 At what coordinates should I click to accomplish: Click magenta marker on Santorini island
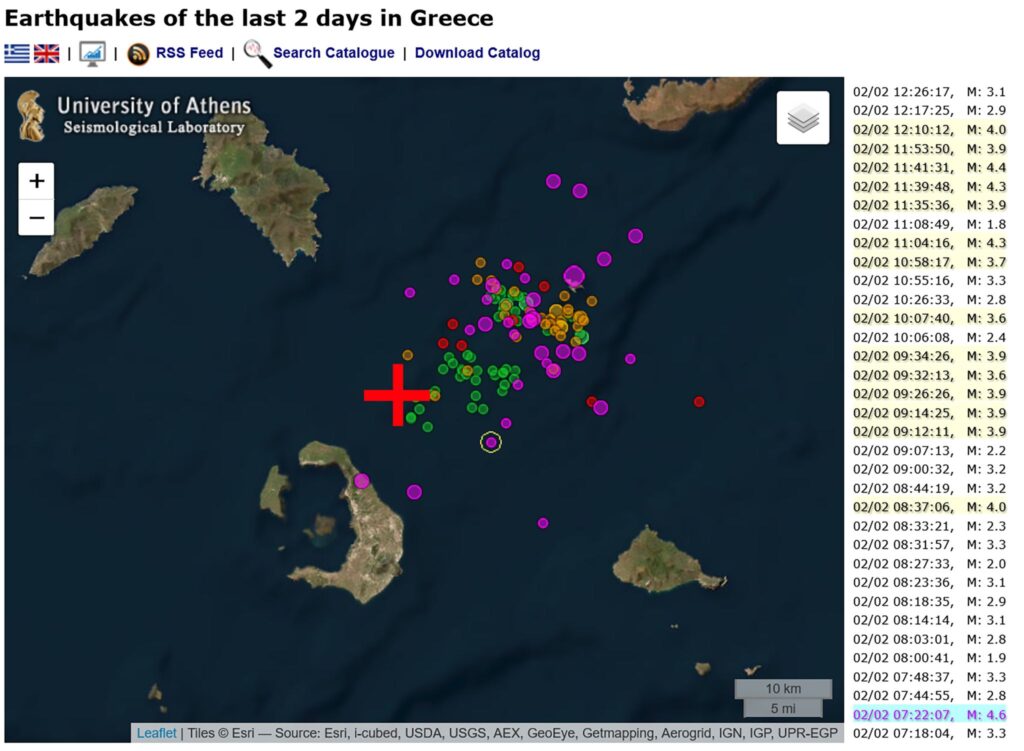362,481
